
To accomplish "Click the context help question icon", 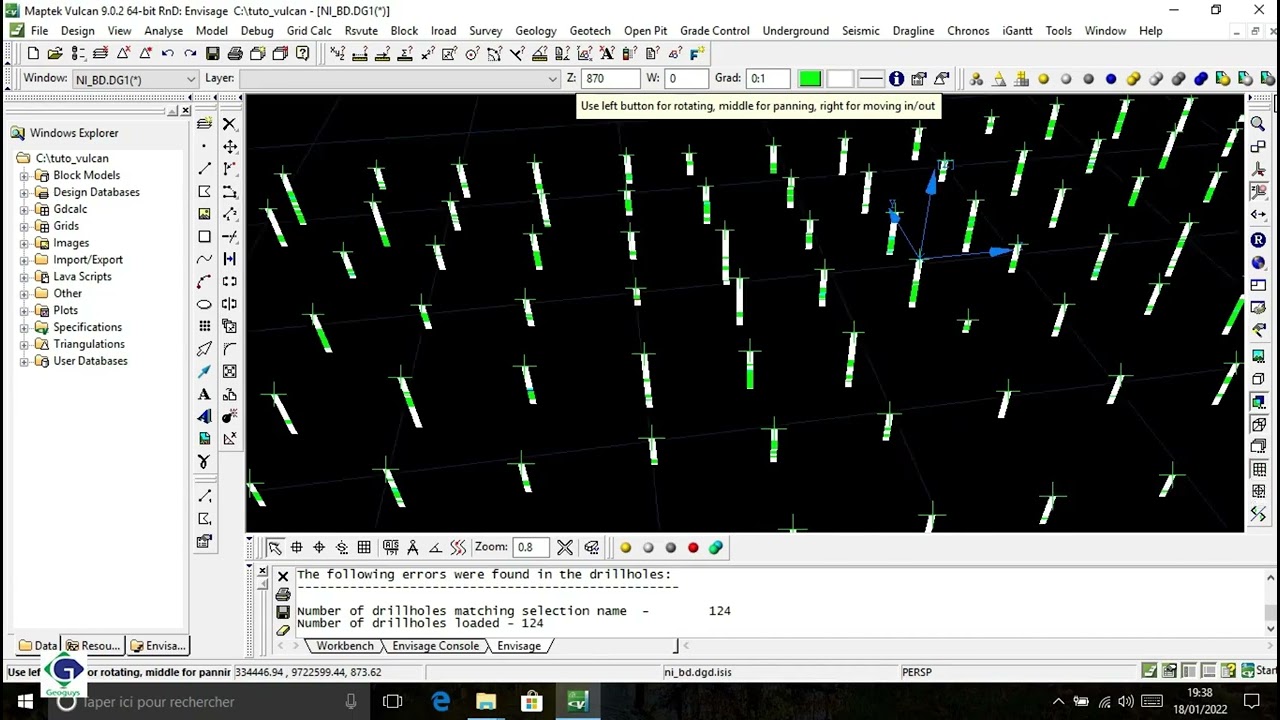I will pyautogui.click(x=302, y=53).
